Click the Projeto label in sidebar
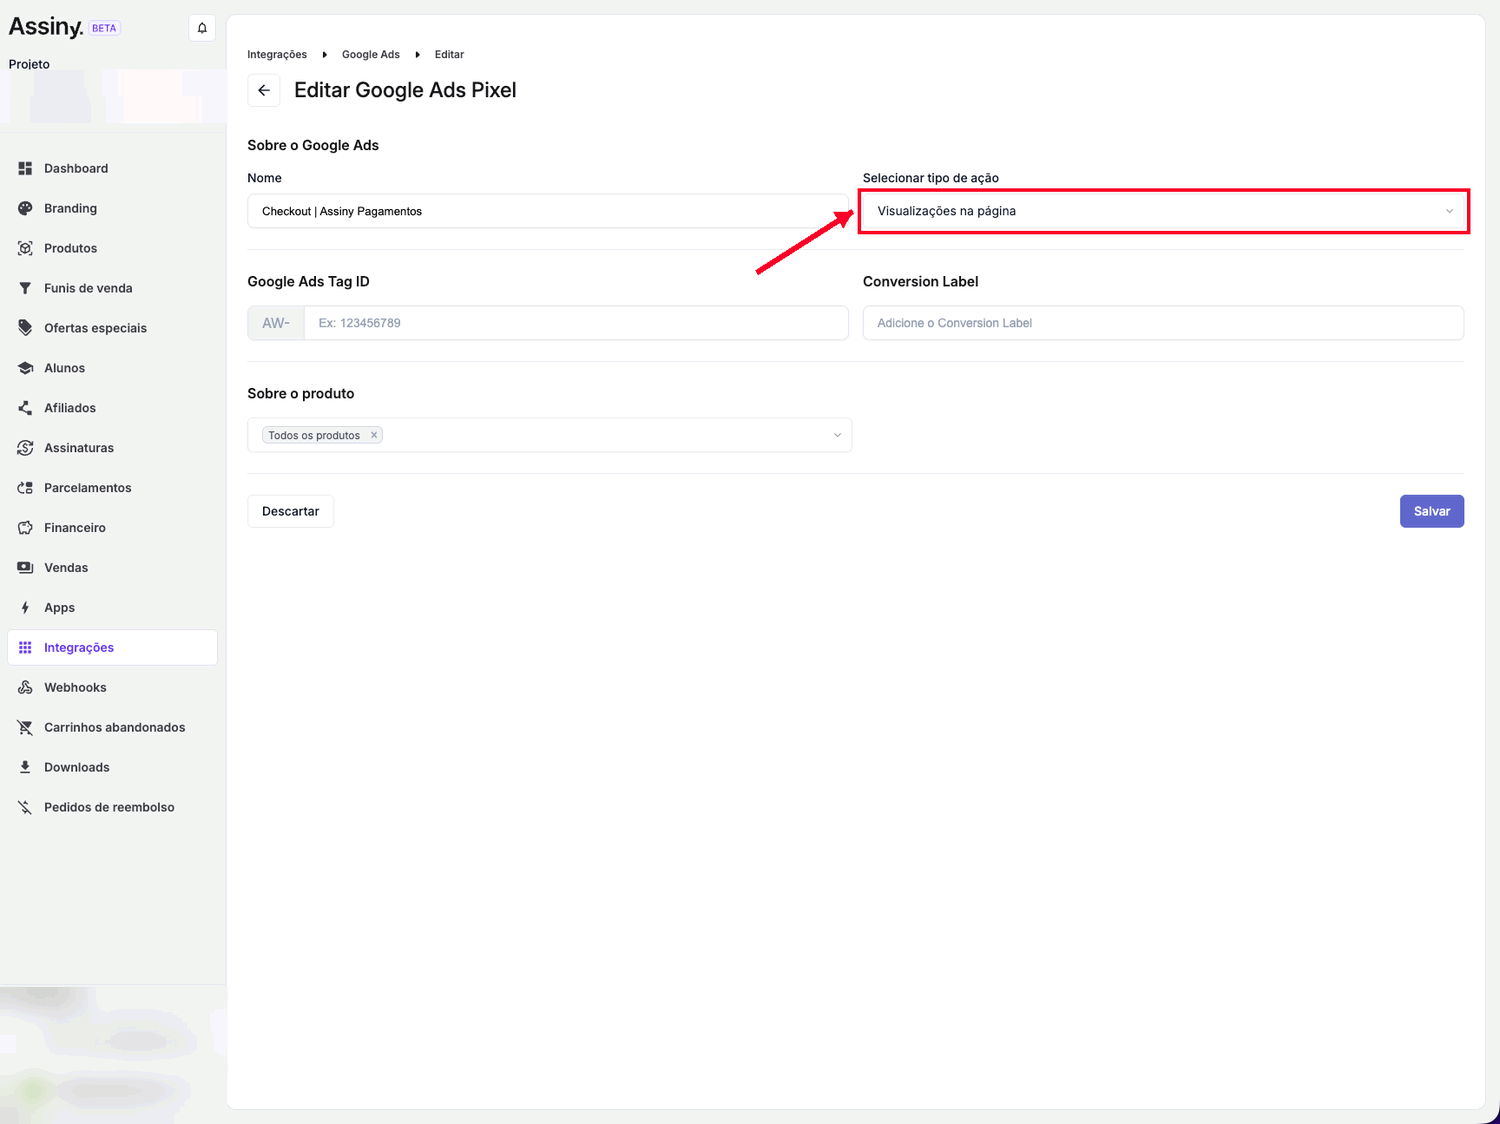Screen dimensions: 1500x1124 (29, 64)
